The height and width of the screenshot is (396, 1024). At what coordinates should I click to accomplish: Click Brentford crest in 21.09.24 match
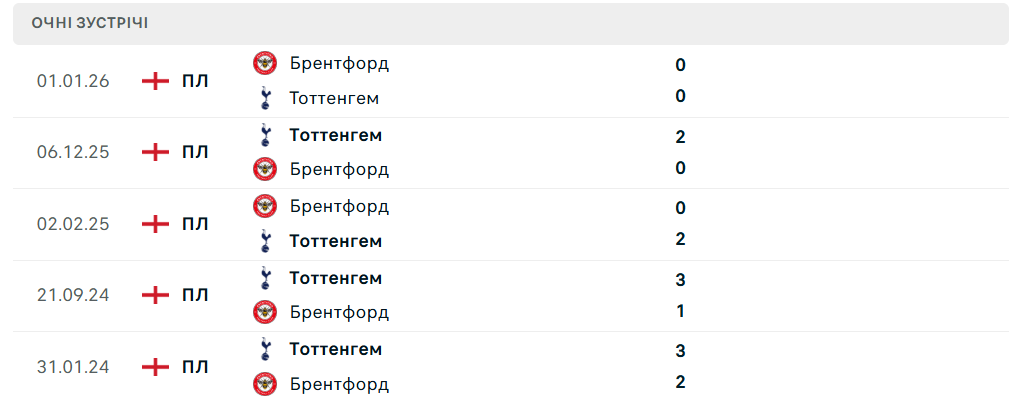click(264, 312)
